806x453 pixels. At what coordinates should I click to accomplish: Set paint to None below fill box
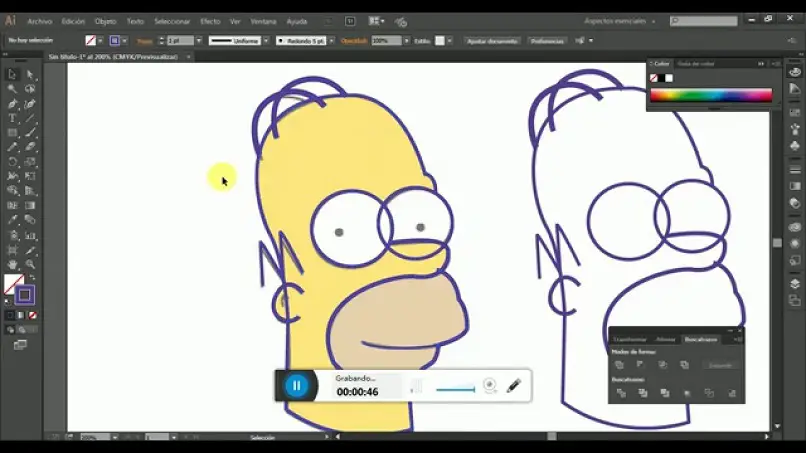click(x=32, y=315)
